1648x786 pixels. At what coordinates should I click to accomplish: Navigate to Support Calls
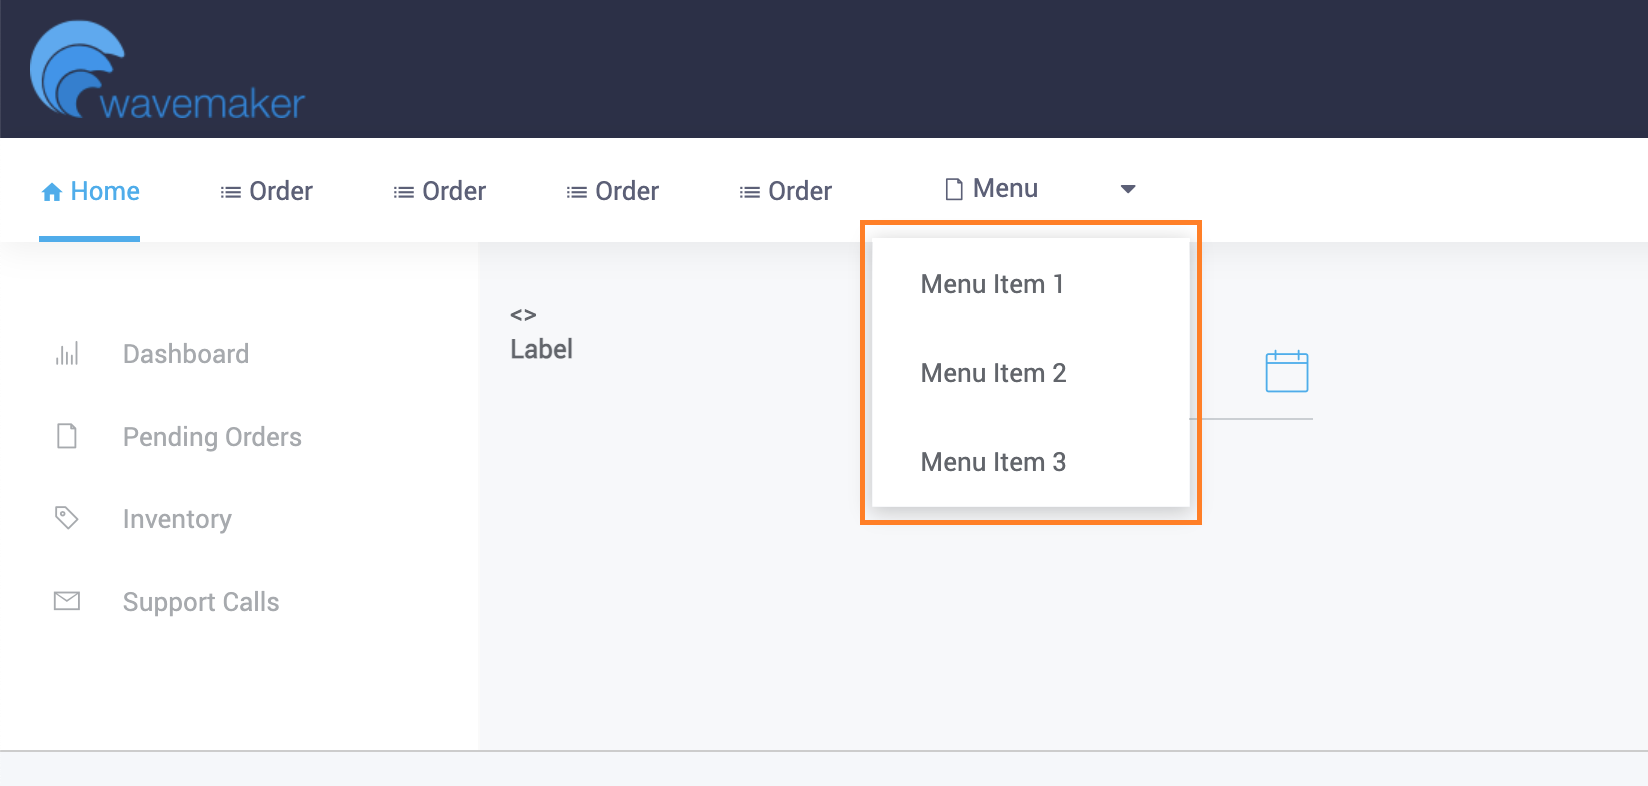click(200, 601)
